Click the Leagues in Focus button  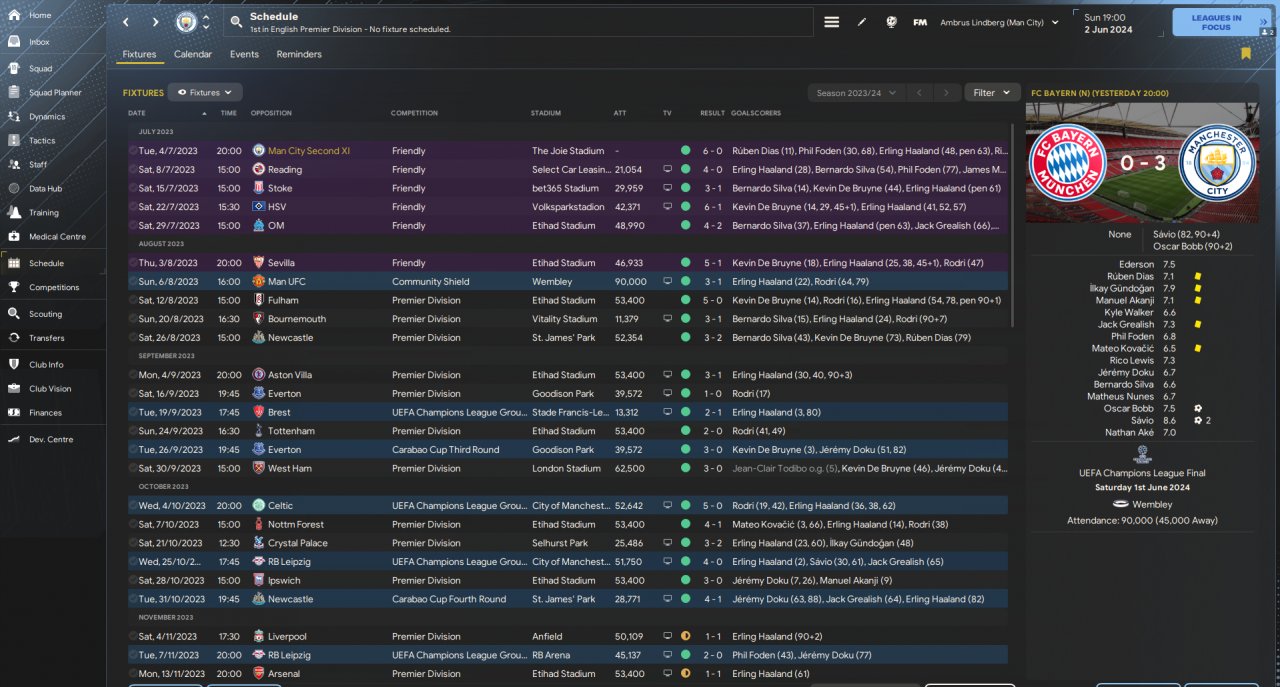click(x=1216, y=22)
